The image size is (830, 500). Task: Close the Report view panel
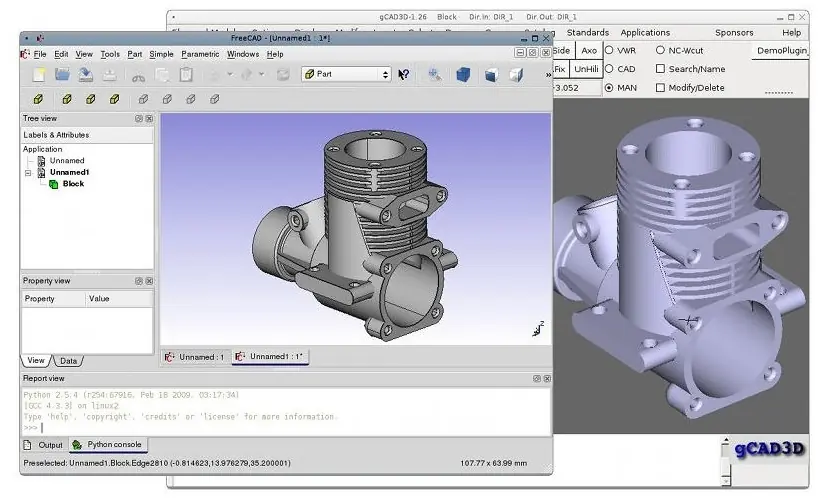[547, 378]
